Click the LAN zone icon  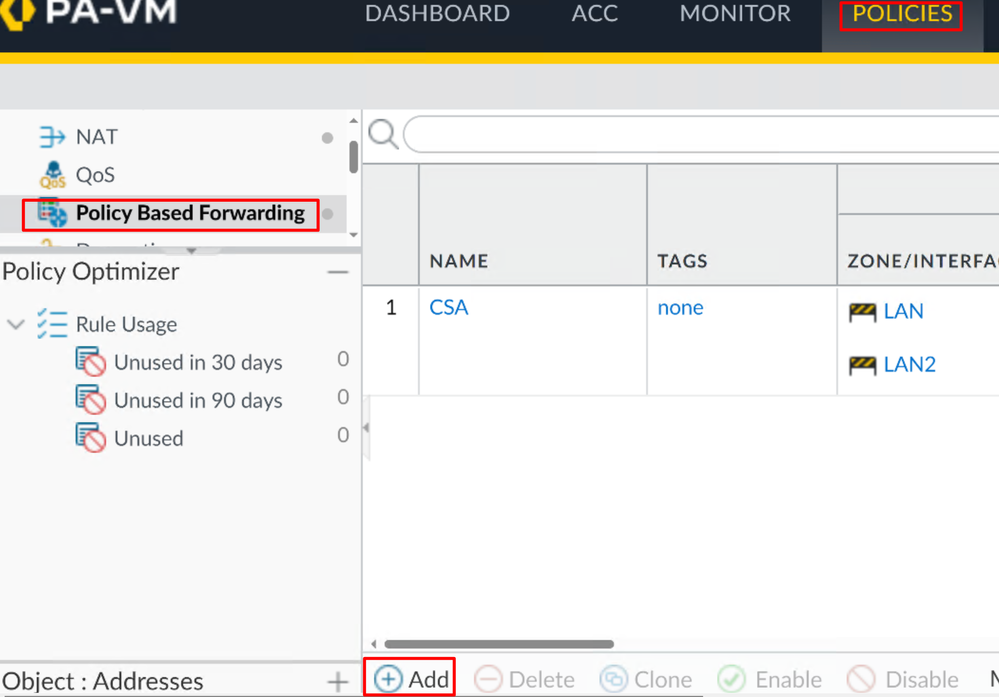pos(862,312)
